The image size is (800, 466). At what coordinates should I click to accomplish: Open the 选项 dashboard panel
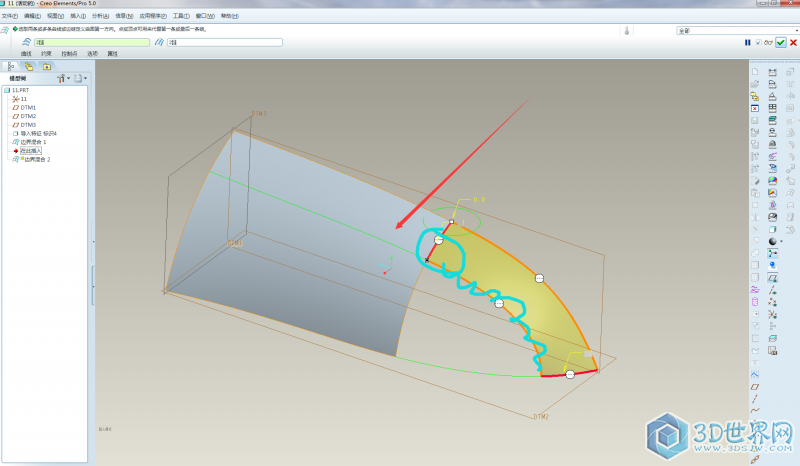pyautogui.click(x=92, y=54)
